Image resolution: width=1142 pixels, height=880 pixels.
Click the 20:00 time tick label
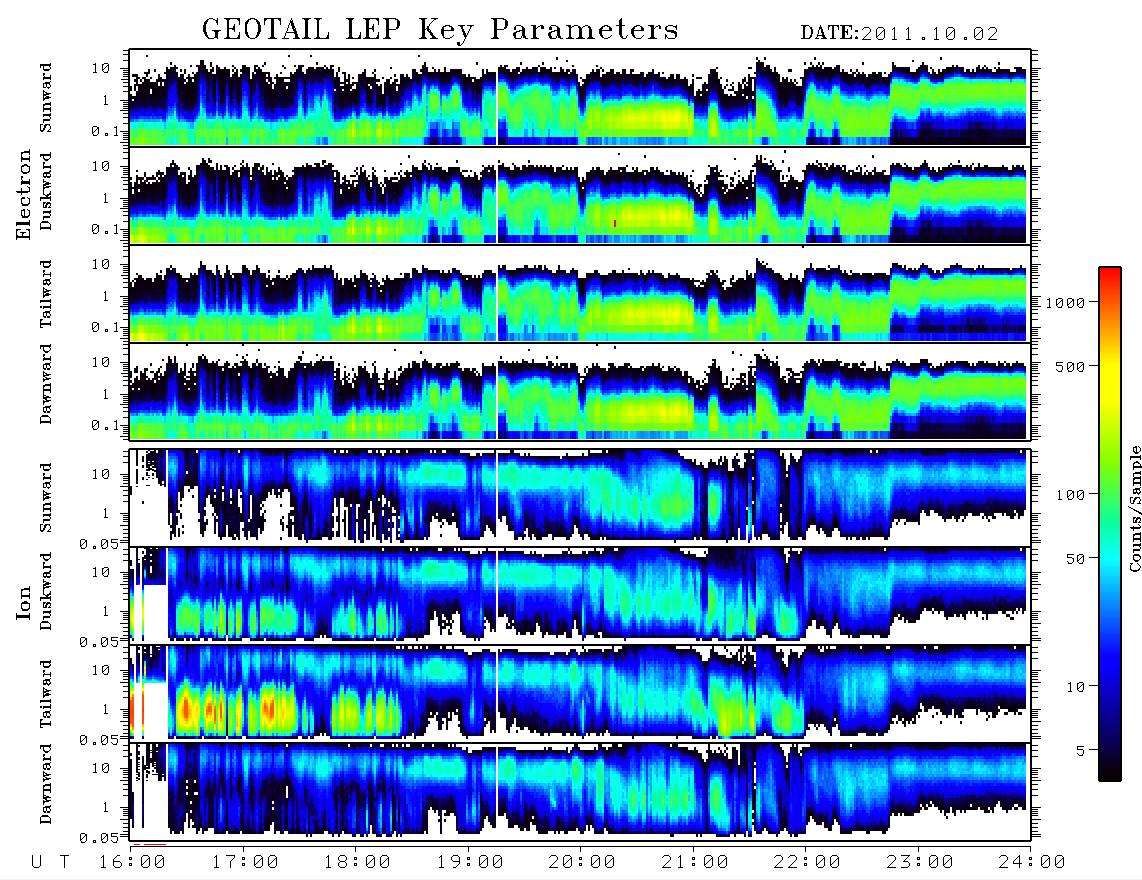(x=582, y=863)
